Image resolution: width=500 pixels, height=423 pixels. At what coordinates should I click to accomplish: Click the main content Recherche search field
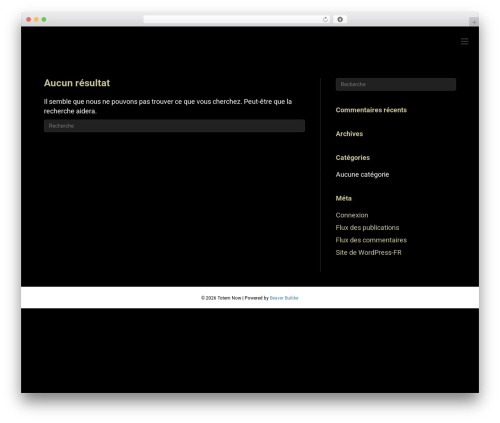pyautogui.click(x=174, y=126)
